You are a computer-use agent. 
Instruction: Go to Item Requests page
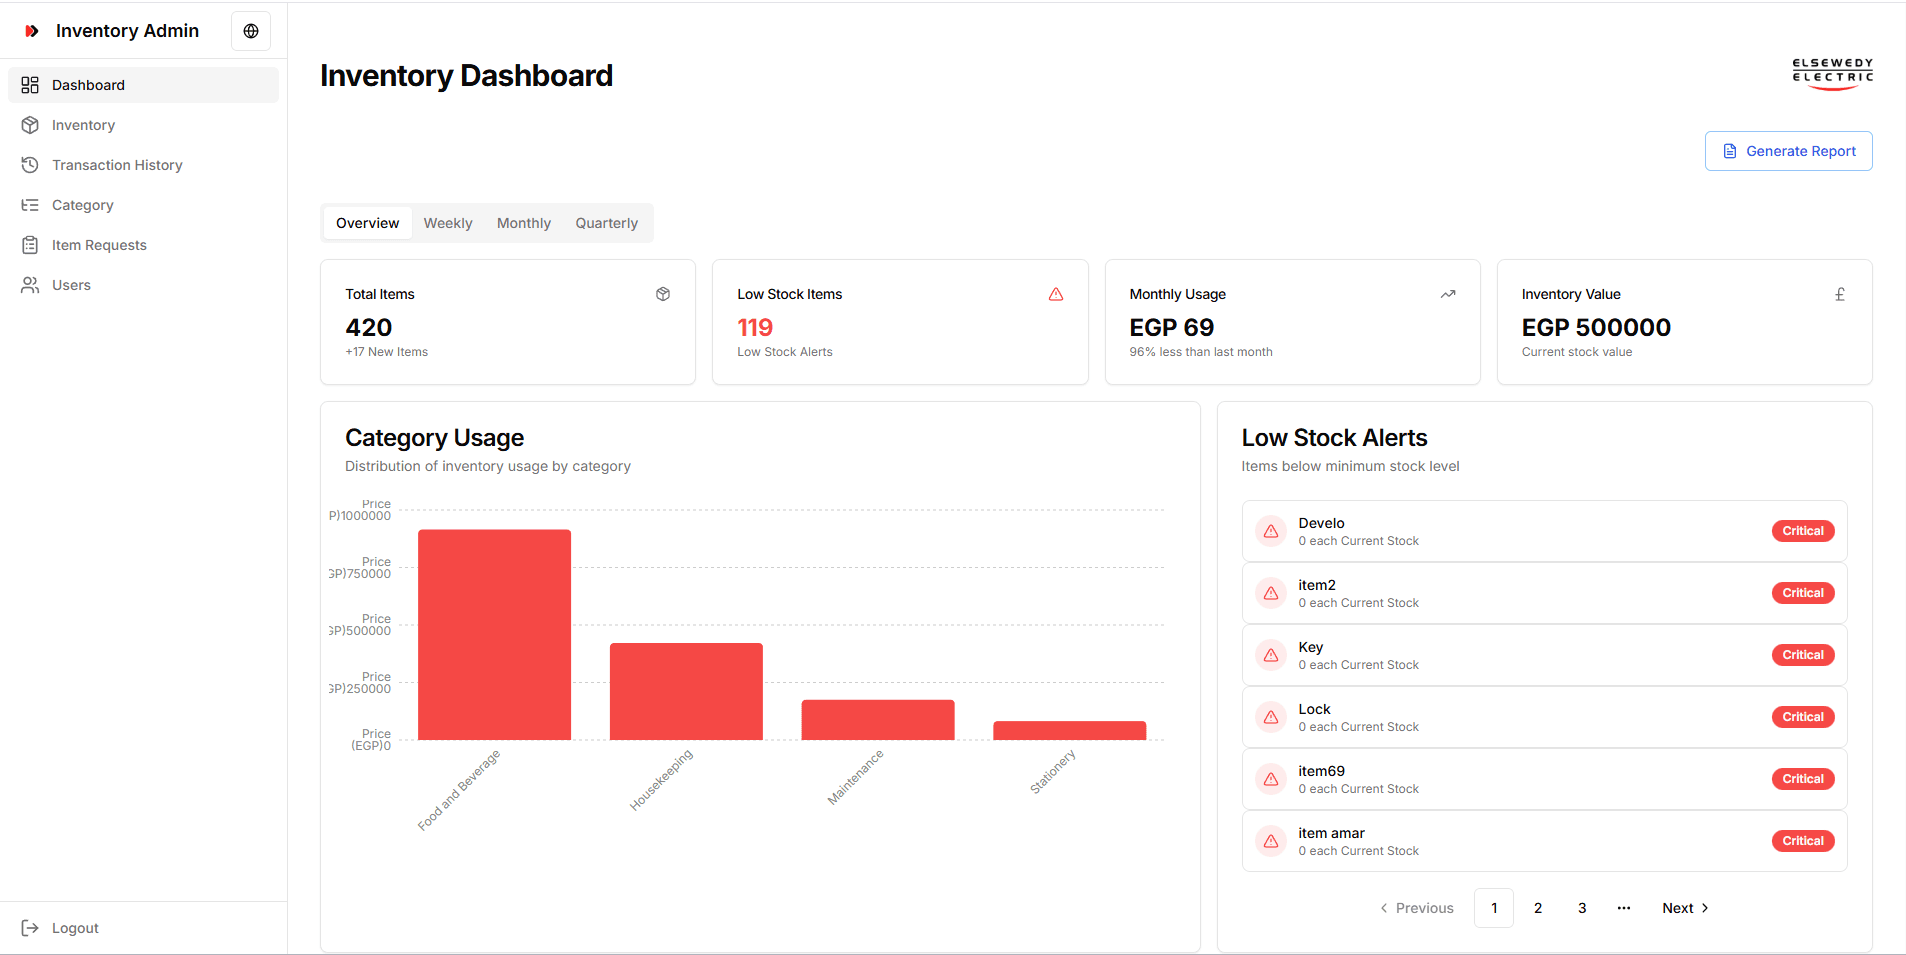(99, 245)
